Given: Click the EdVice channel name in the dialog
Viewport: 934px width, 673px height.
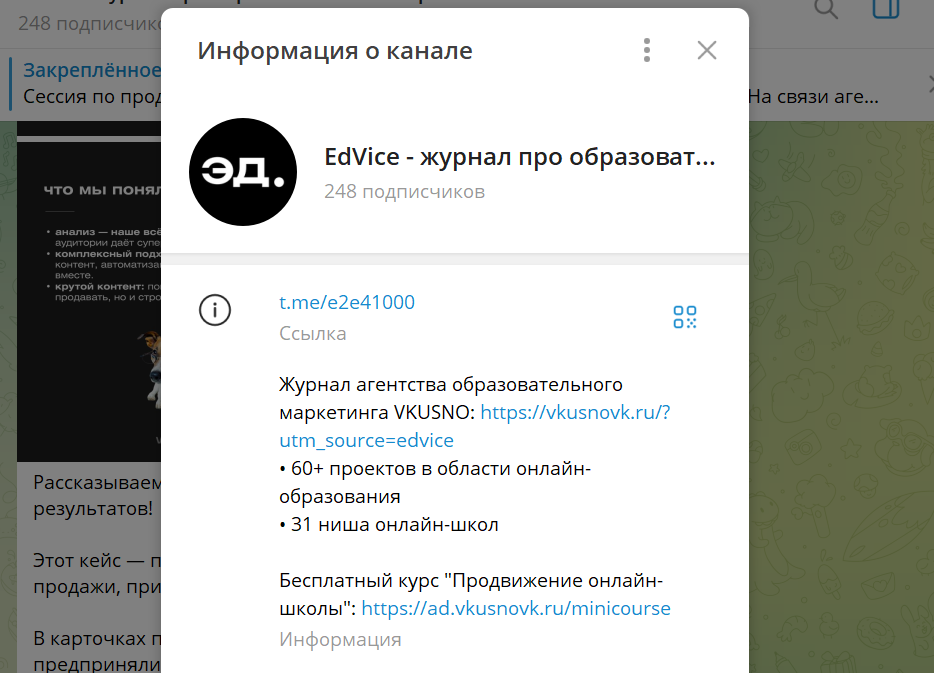Looking at the screenshot, I should coord(519,157).
